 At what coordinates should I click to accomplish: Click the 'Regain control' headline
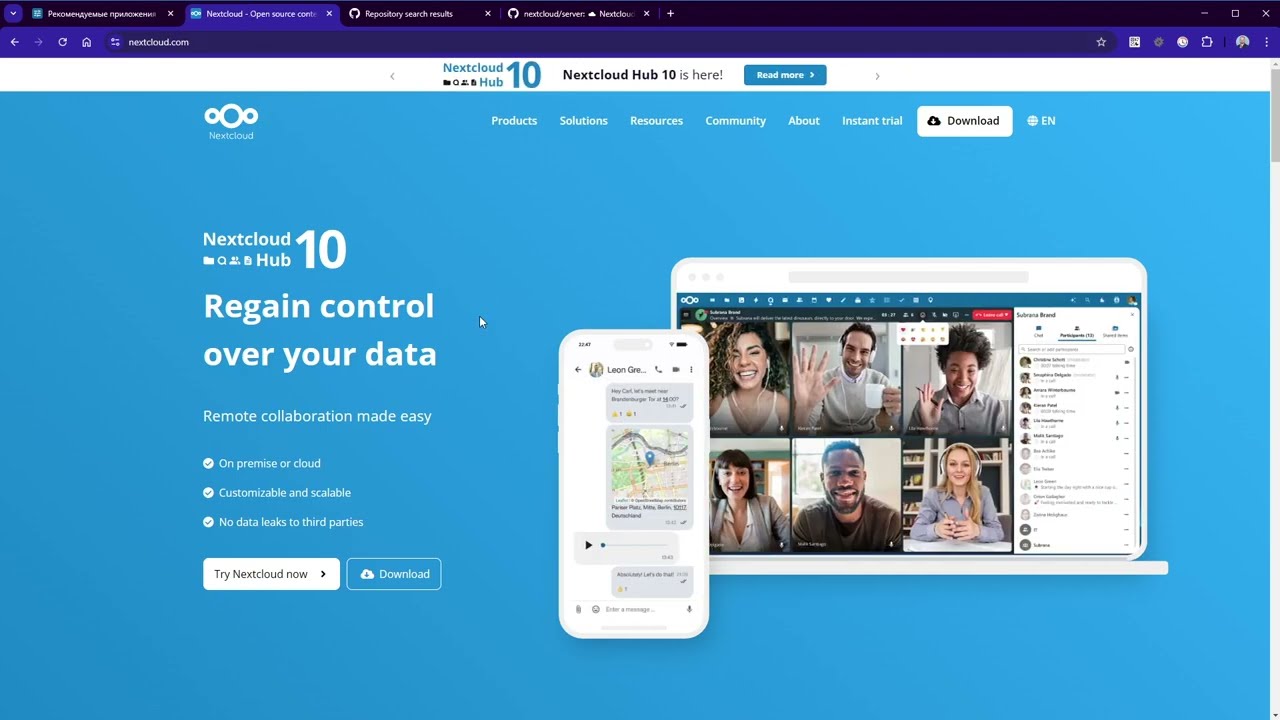point(319,306)
